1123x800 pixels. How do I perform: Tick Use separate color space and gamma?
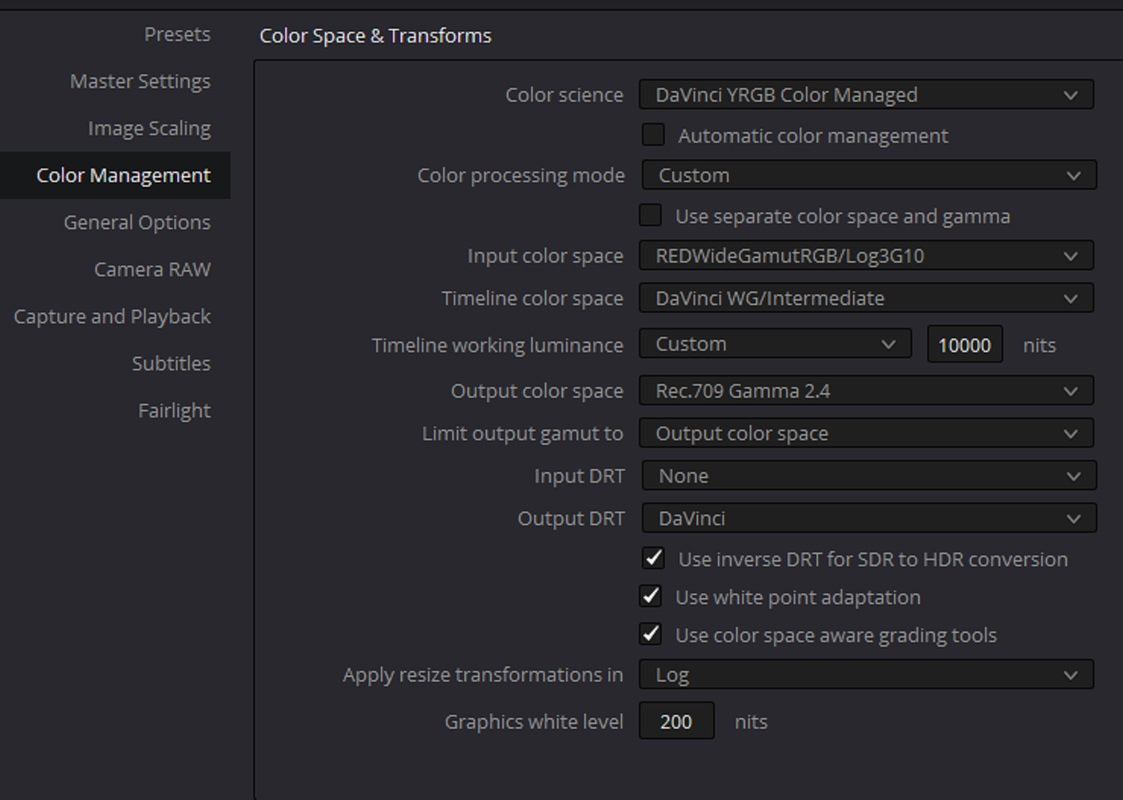[x=650, y=215]
